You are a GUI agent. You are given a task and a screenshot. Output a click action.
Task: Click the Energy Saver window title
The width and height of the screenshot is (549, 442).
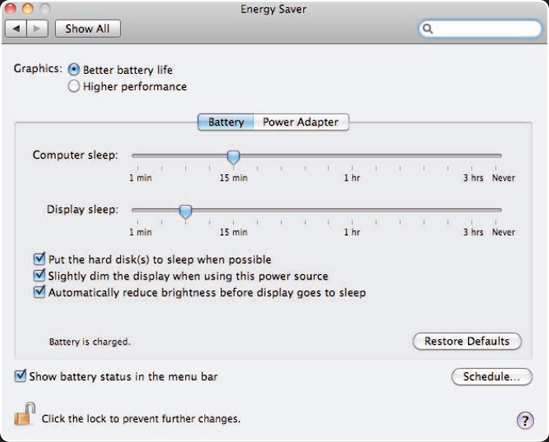(273, 9)
